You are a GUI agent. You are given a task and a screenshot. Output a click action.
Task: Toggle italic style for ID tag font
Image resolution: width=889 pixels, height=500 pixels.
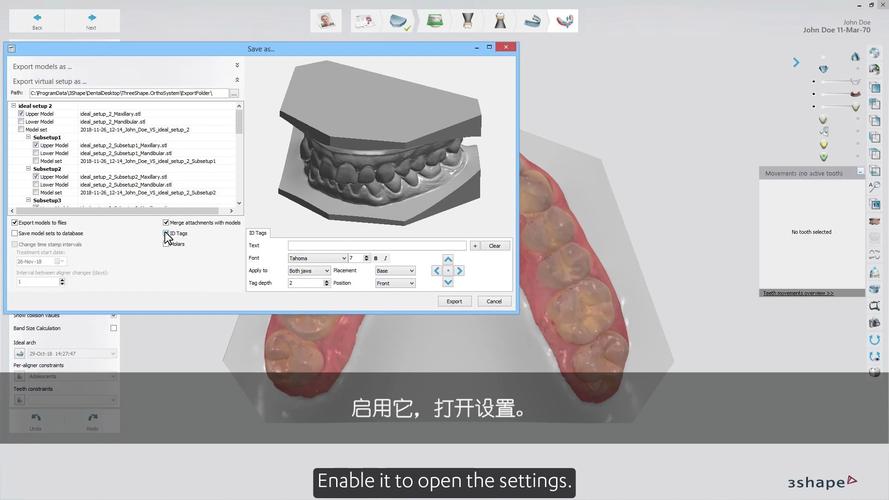(385, 258)
